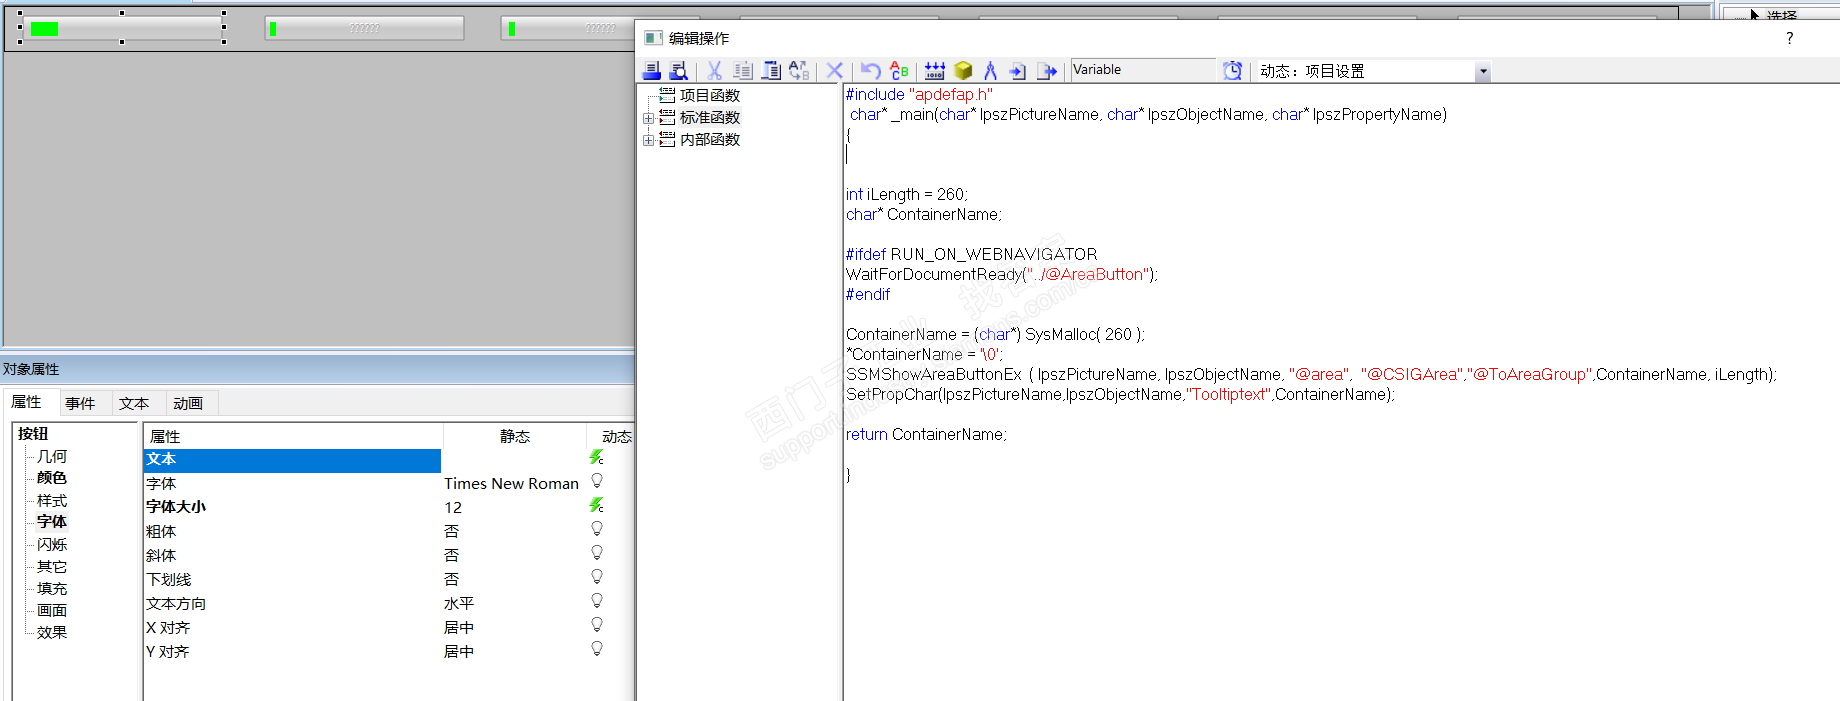This screenshot has width=1840, height=701.
Task: Select 其它 in object property tree
Action: [x=52, y=566]
